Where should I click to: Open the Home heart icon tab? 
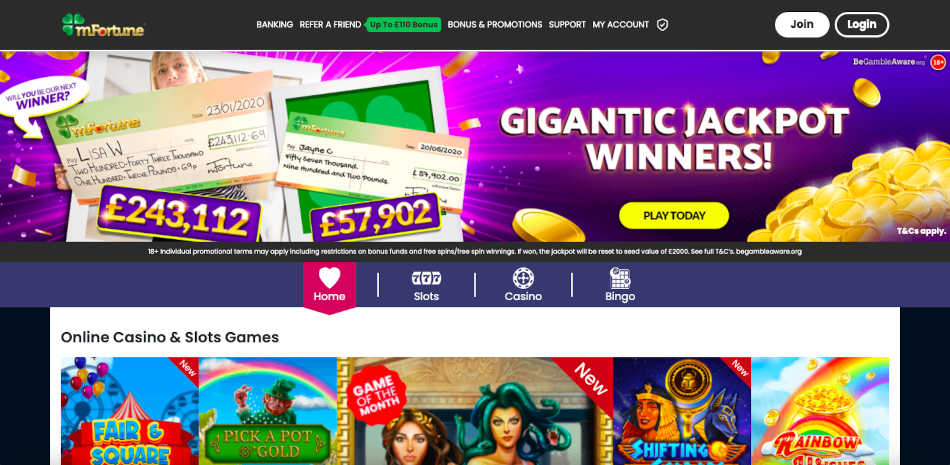(x=329, y=277)
